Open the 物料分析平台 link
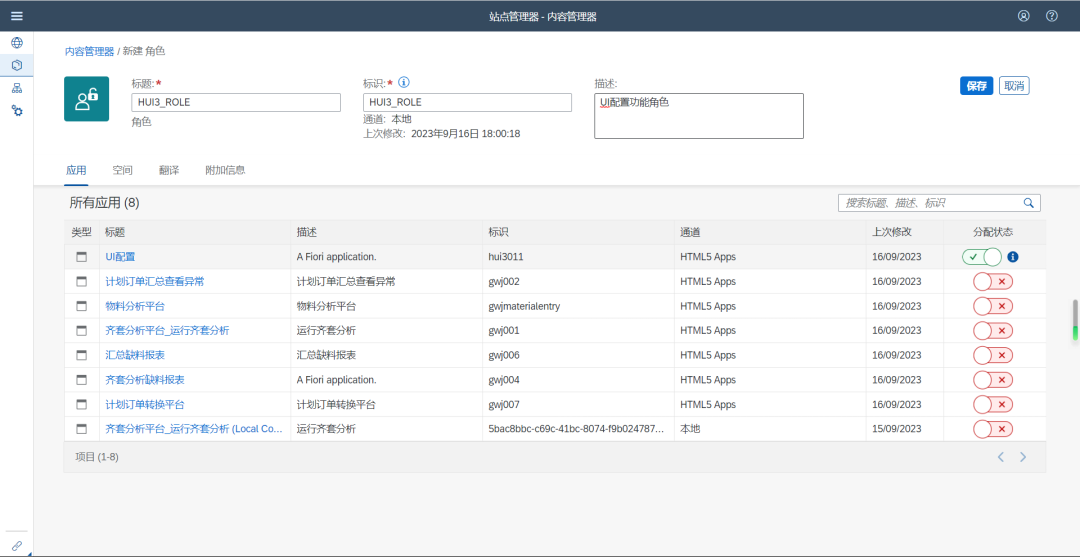The height and width of the screenshot is (557, 1080). tap(135, 306)
